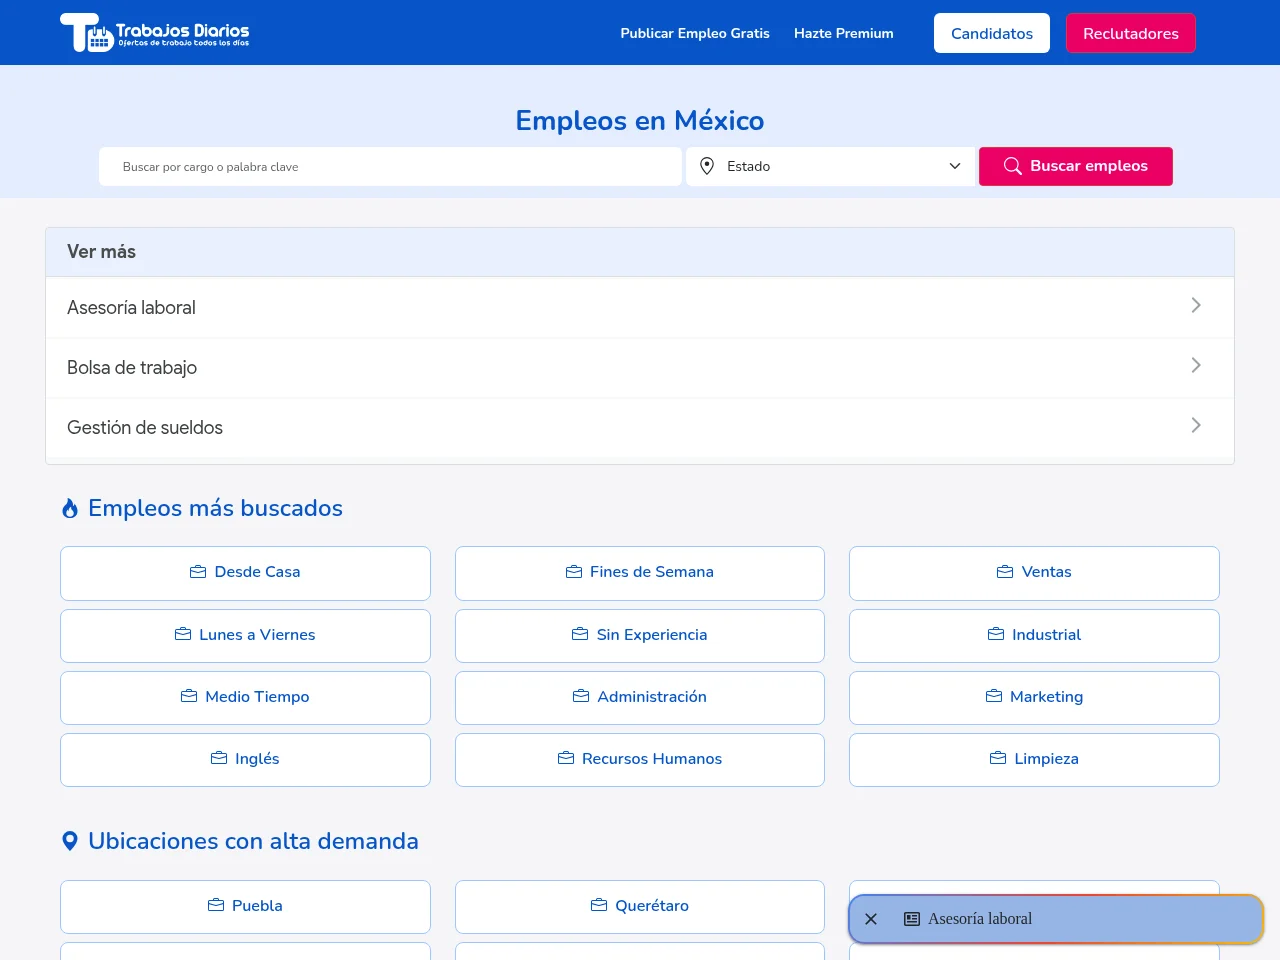Click the Ver más panel header
Screen dimensions: 1280x960
tap(640, 252)
